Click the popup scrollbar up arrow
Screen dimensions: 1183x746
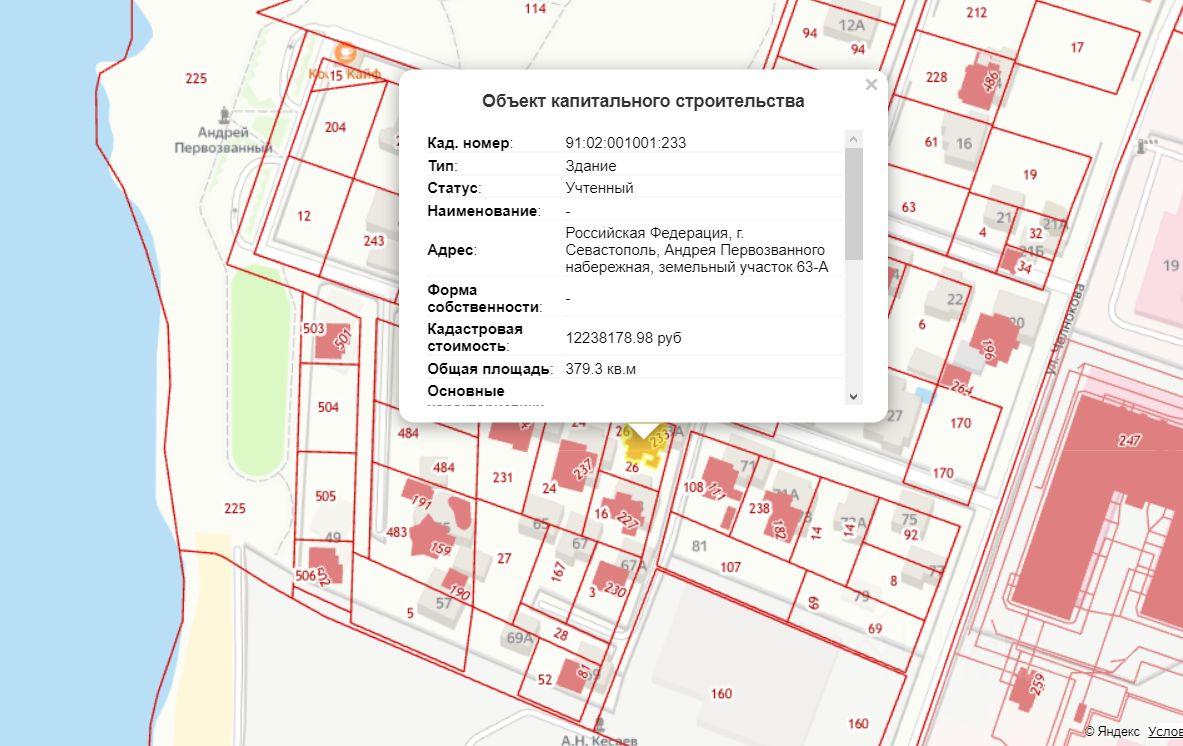point(853,139)
